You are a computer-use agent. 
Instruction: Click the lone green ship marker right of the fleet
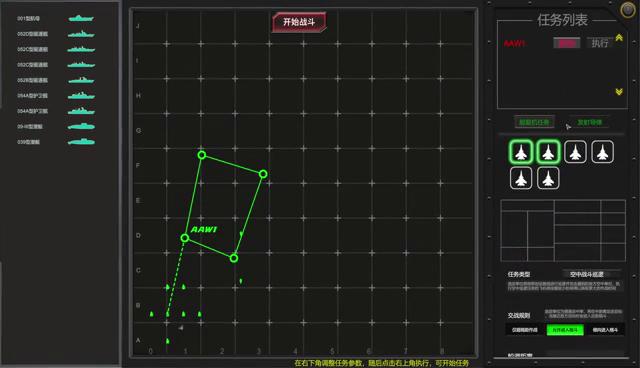tap(241, 281)
